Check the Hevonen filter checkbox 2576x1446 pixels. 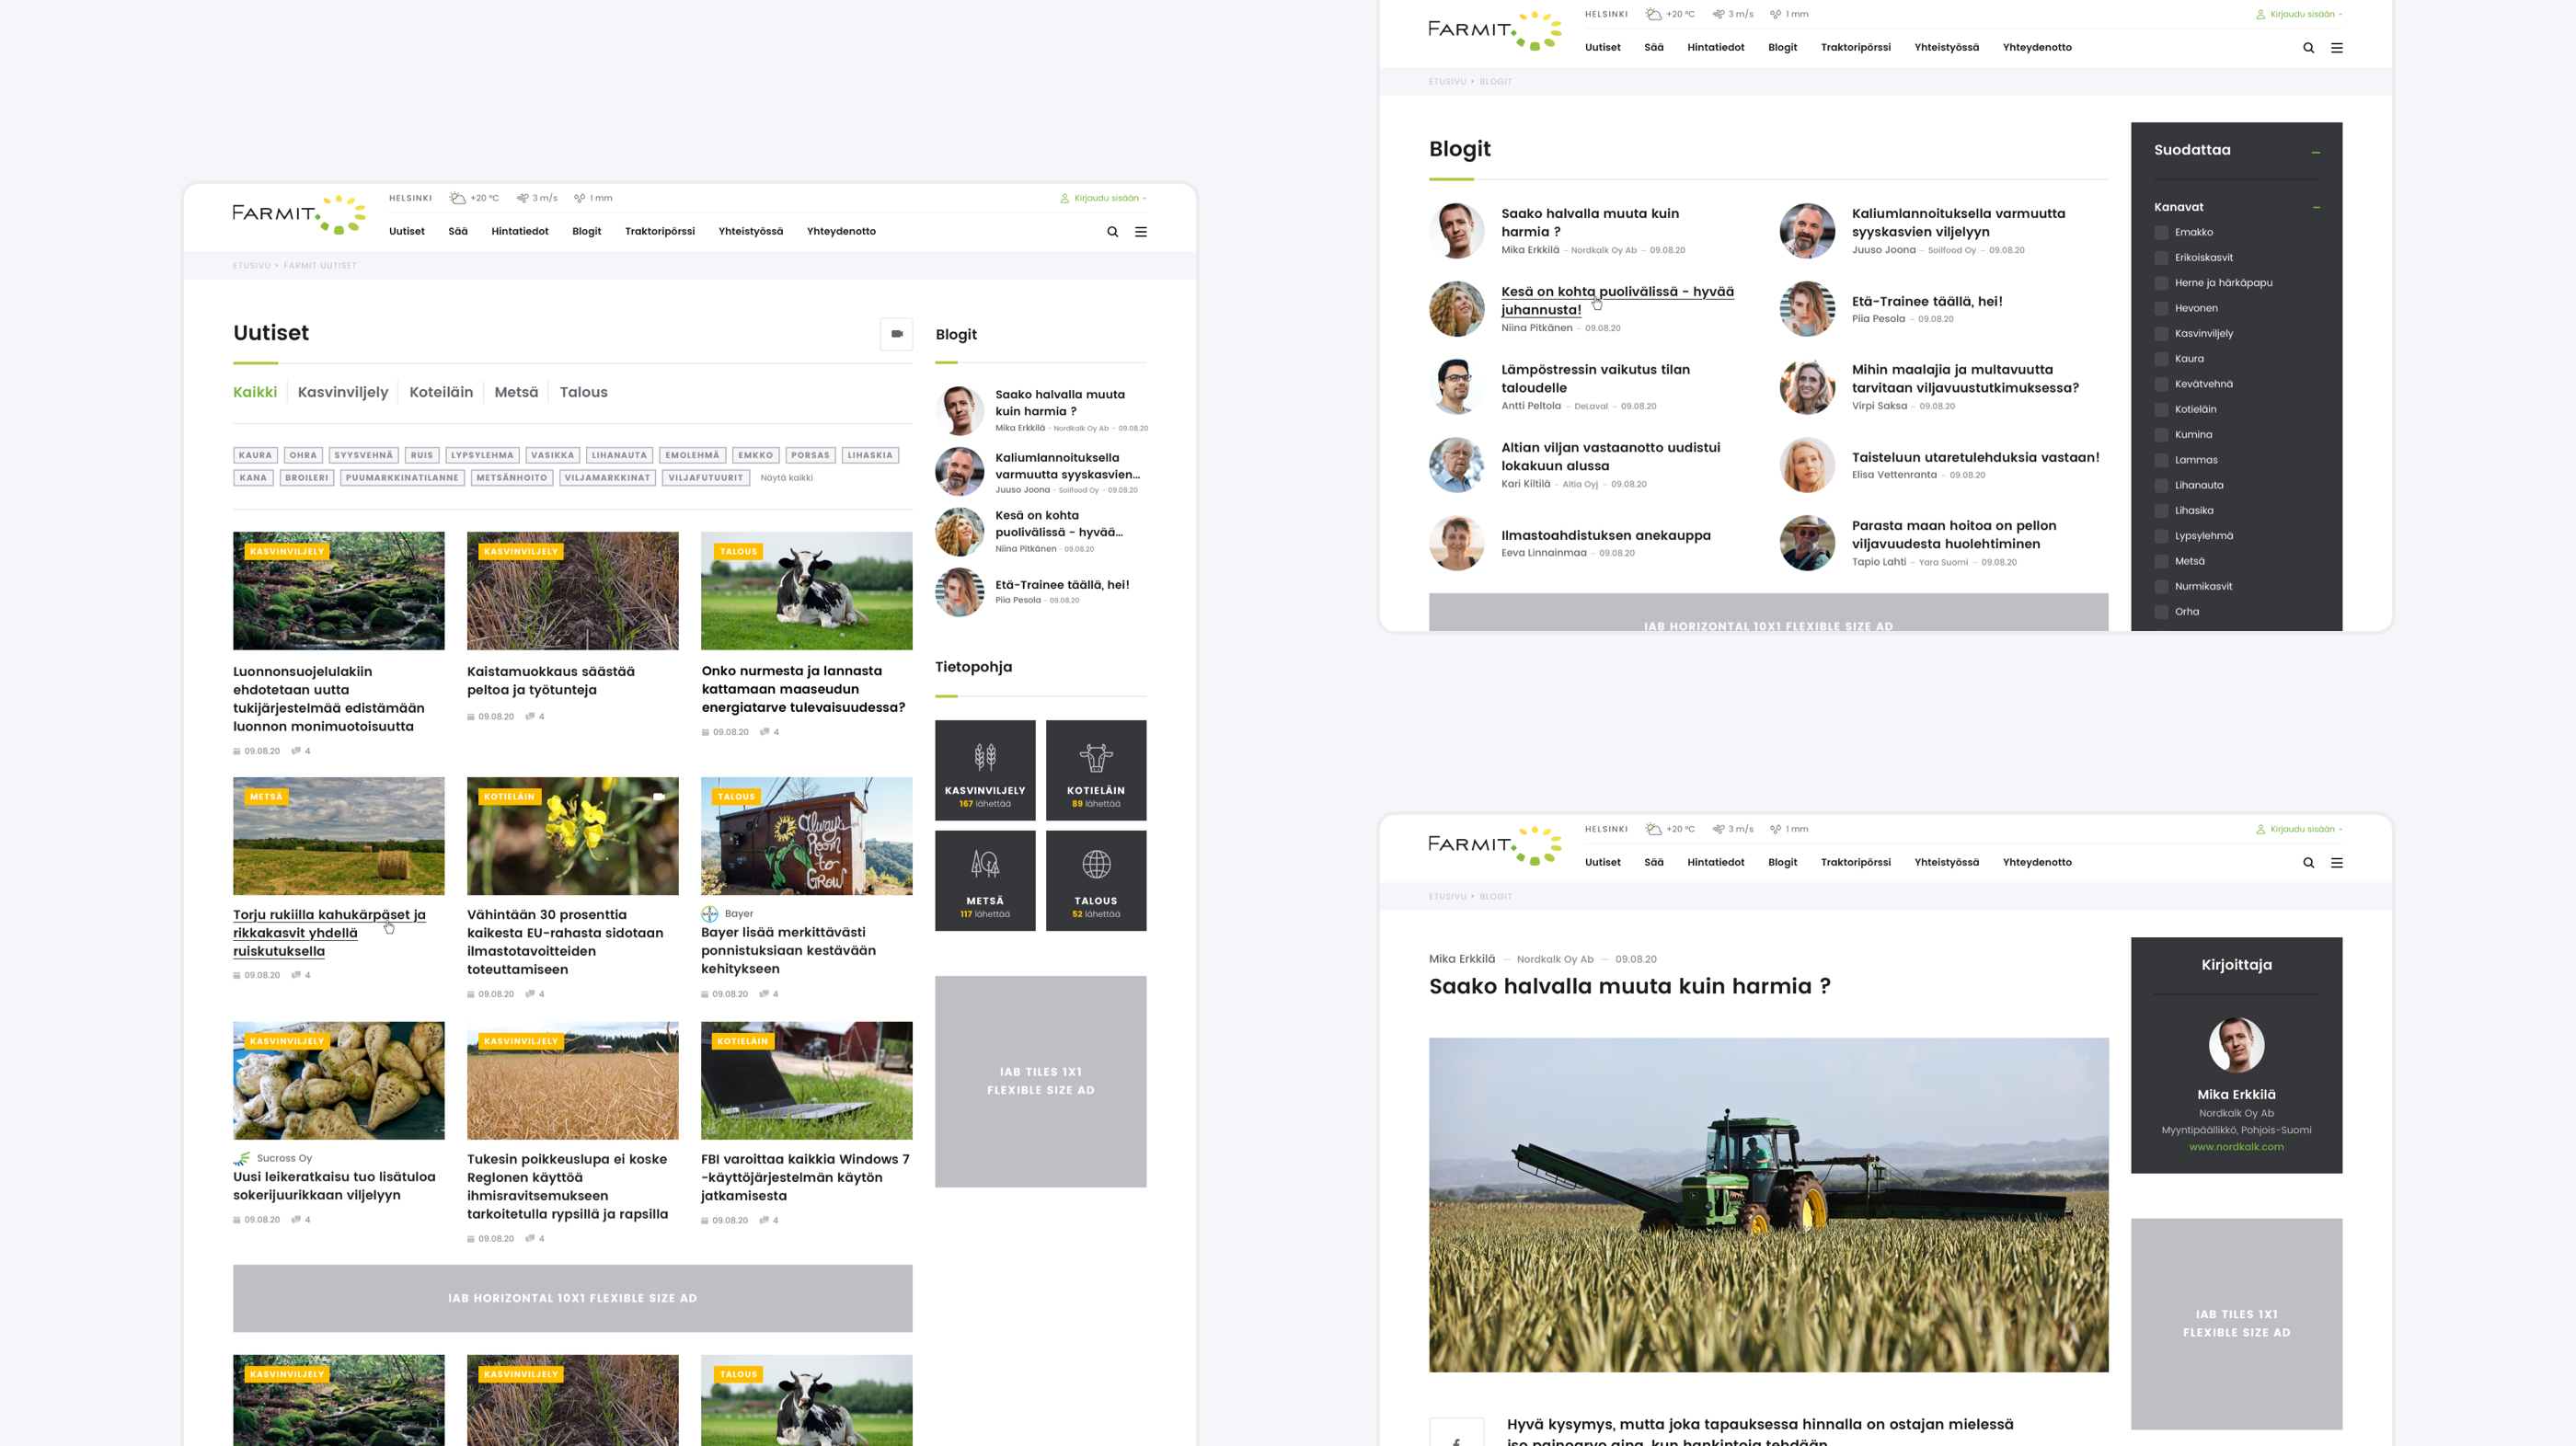pos(2161,308)
